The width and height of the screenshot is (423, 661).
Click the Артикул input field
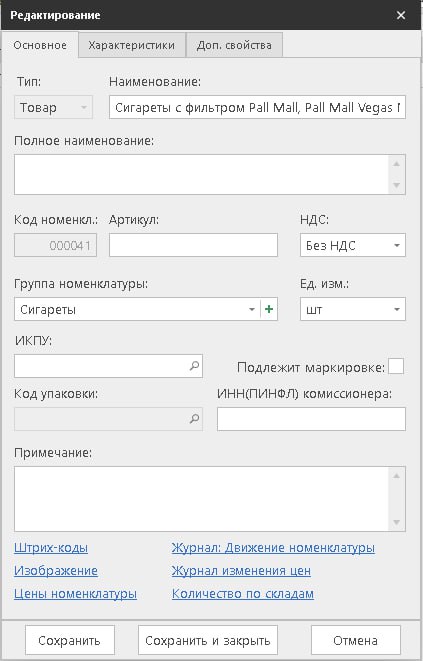click(x=193, y=245)
